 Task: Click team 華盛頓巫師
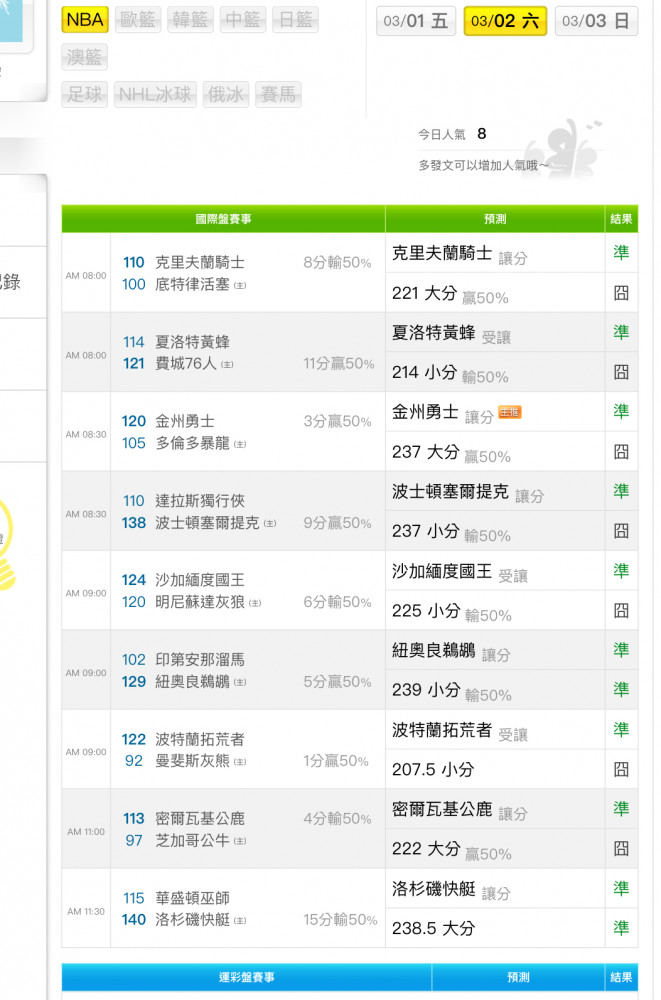[x=192, y=898]
